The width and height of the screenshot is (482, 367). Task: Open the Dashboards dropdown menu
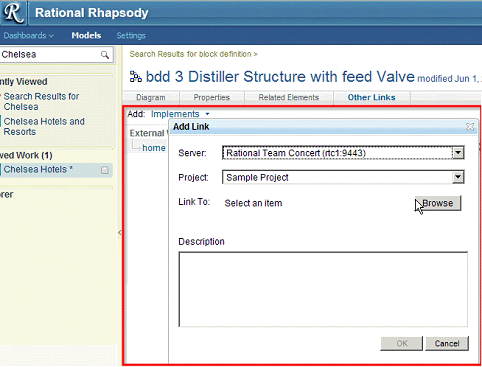pos(28,35)
